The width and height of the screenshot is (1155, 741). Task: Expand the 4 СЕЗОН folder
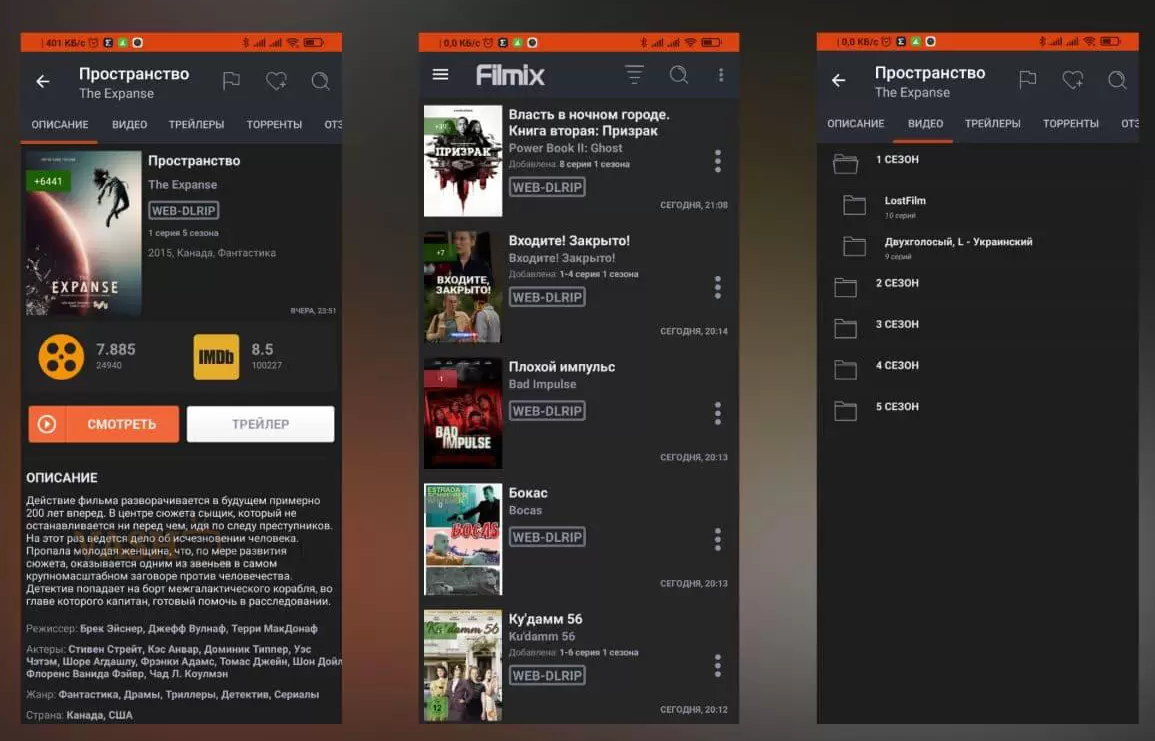[846, 370]
